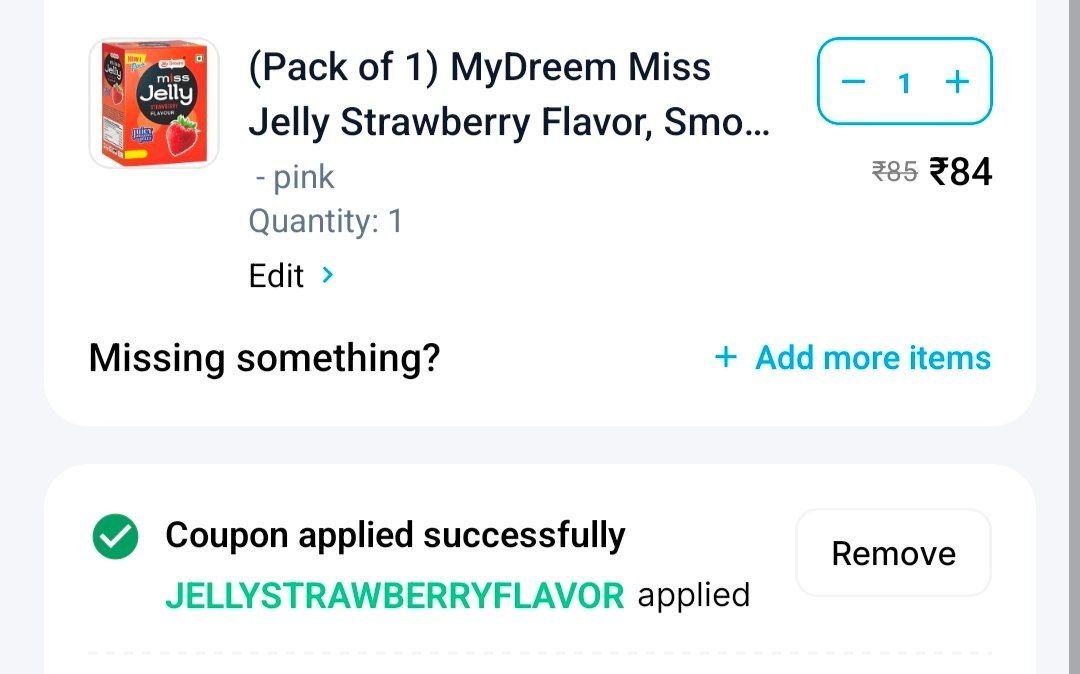Click the quantity value 1 in stepper
The image size is (1080, 674).
tap(904, 83)
